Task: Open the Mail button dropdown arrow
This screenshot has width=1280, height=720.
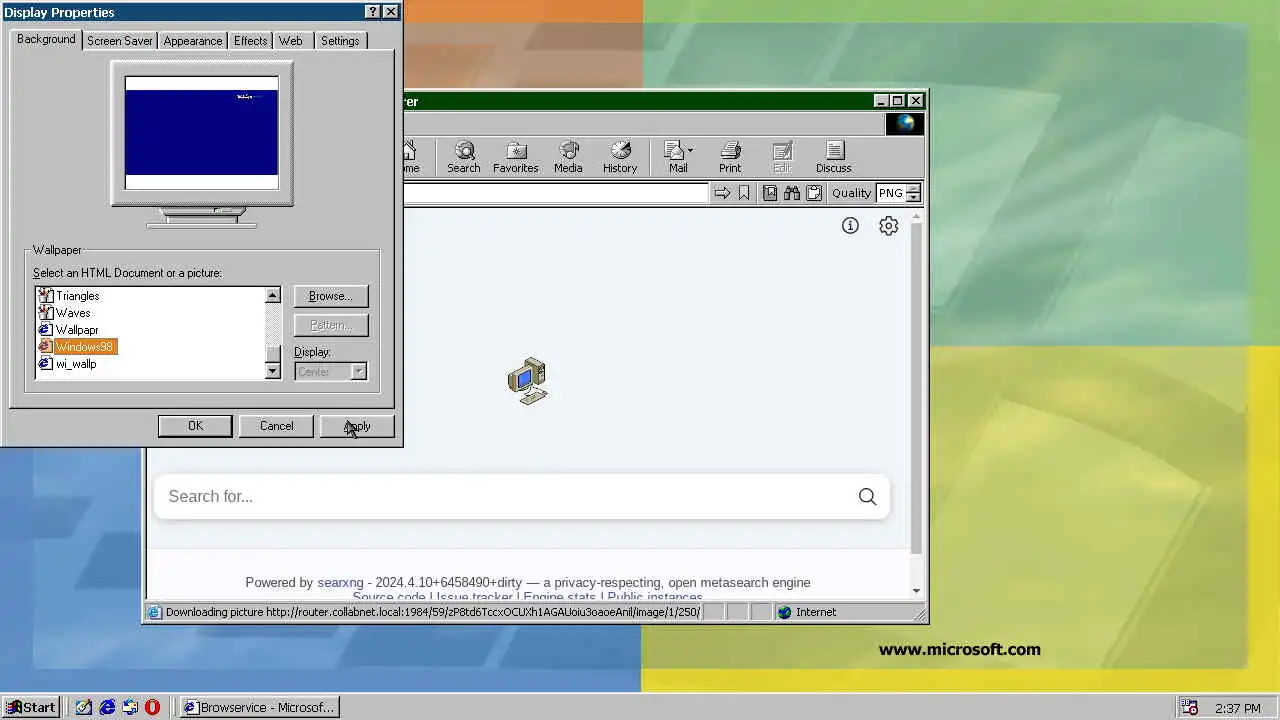Action: click(x=690, y=151)
